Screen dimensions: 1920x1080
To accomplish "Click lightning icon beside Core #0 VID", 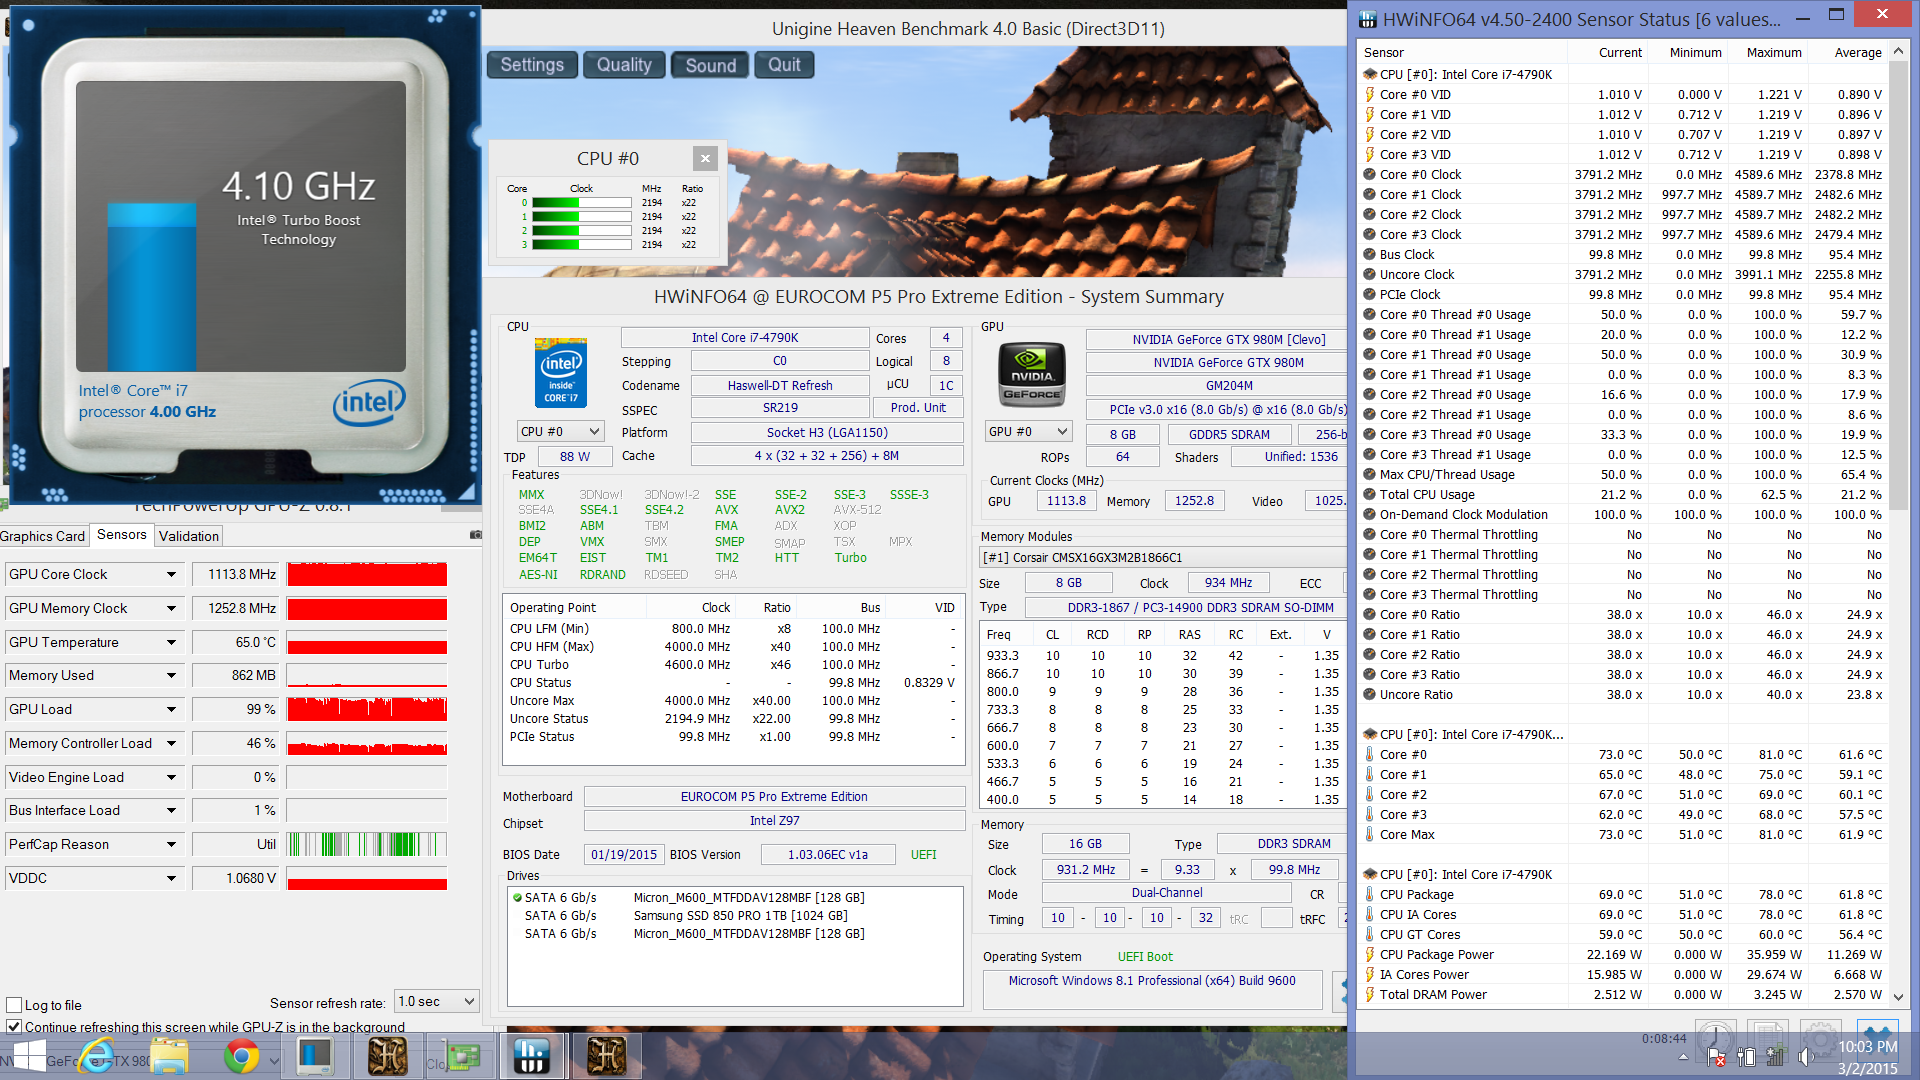I will (x=1370, y=94).
